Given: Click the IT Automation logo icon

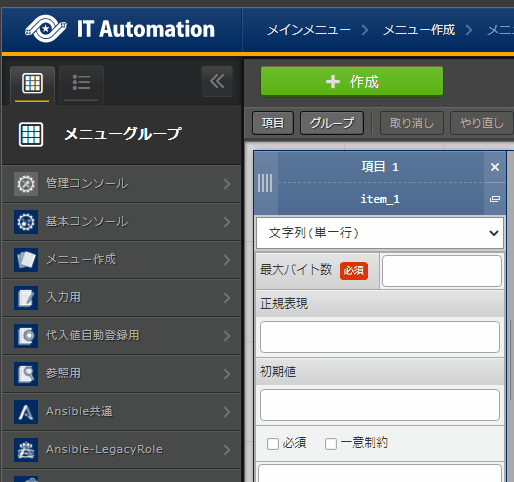Looking at the screenshot, I should click(x=46, y=29).
